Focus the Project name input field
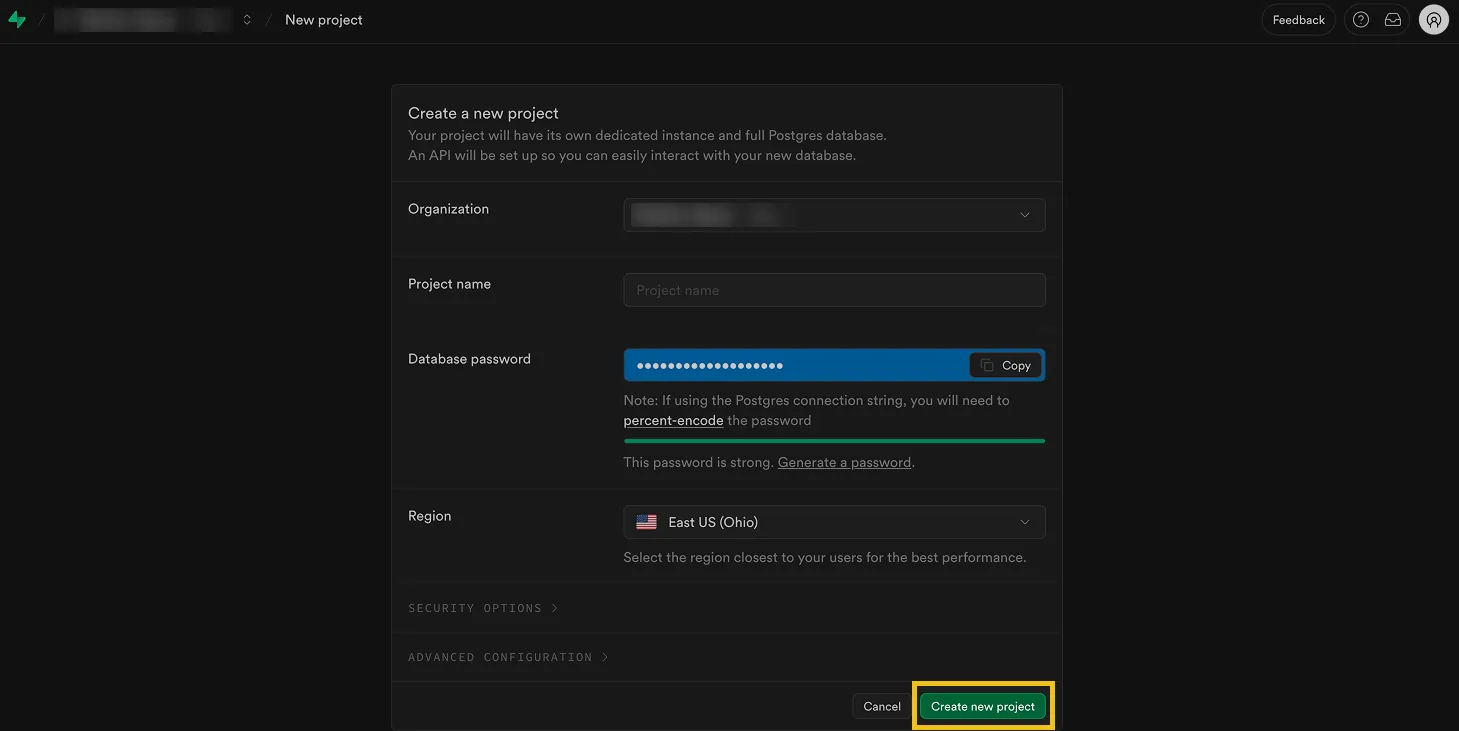This screenshot has width=1459, height=731. click(834, 290)
